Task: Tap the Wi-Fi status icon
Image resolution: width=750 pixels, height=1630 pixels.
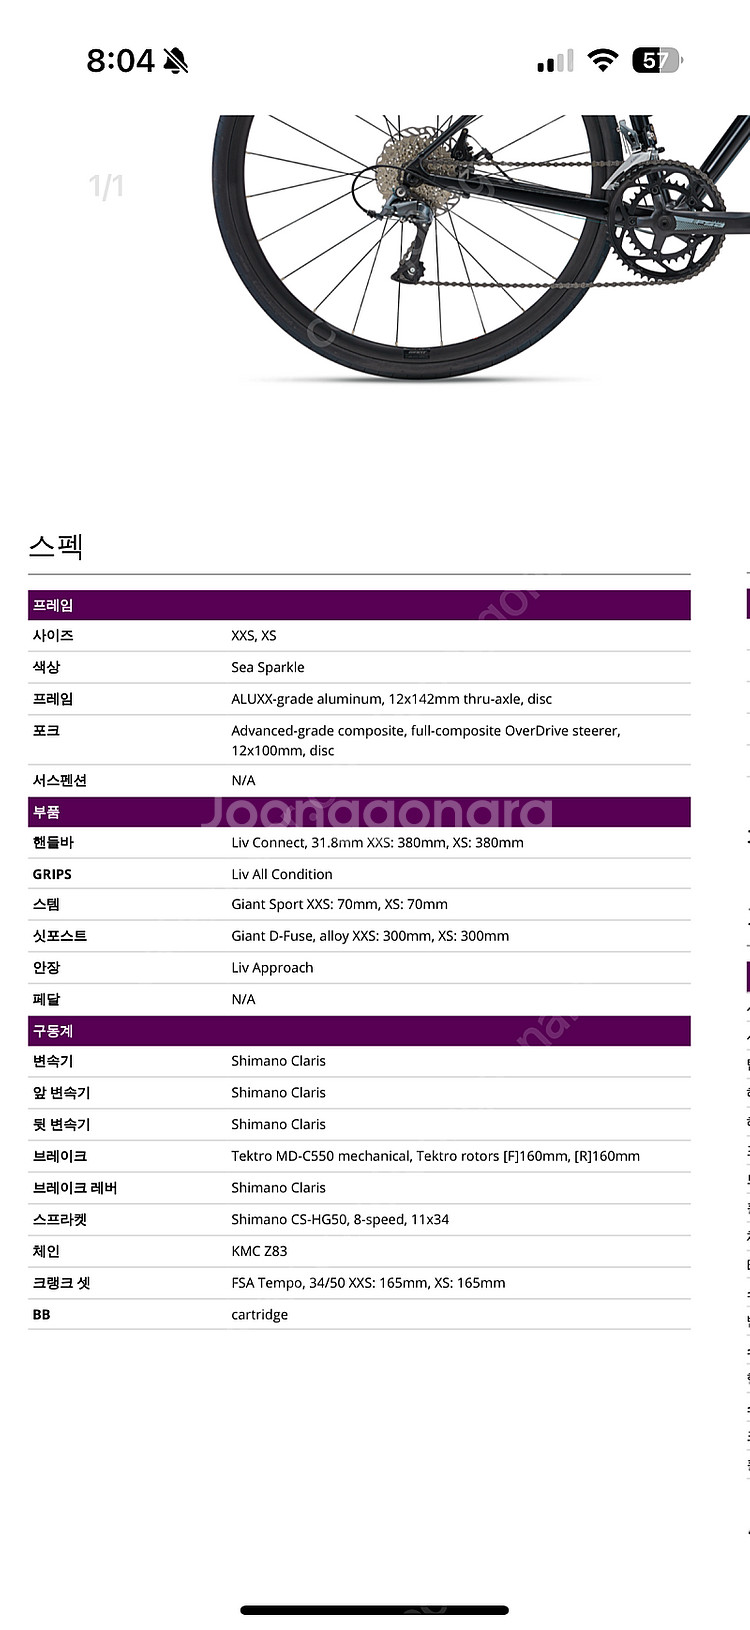Action: pyautogui.click(x=602, y=60)
